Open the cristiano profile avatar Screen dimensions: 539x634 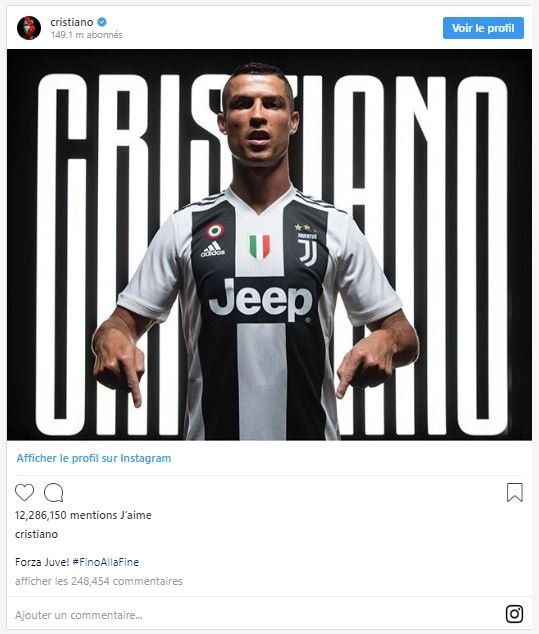pos(29,28)
